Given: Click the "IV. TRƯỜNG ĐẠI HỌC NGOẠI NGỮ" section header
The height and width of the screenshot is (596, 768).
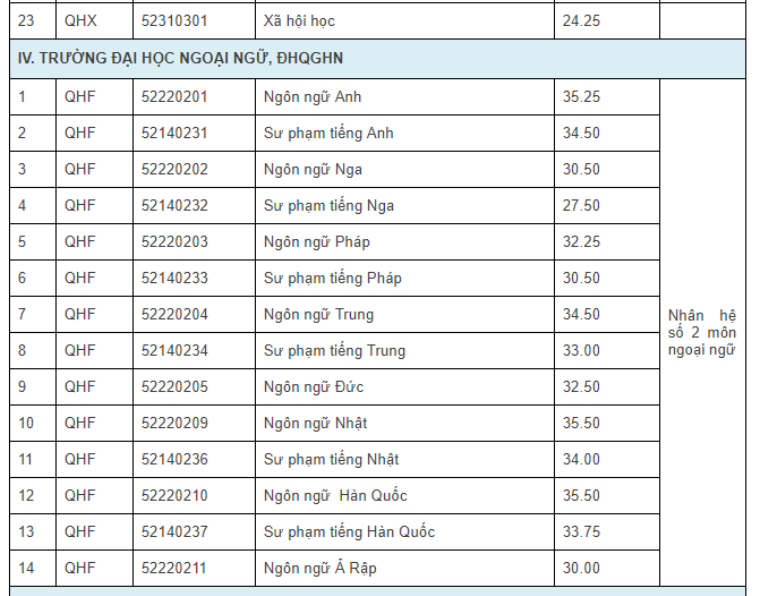Looking at the screenshot, I should 181,58.
